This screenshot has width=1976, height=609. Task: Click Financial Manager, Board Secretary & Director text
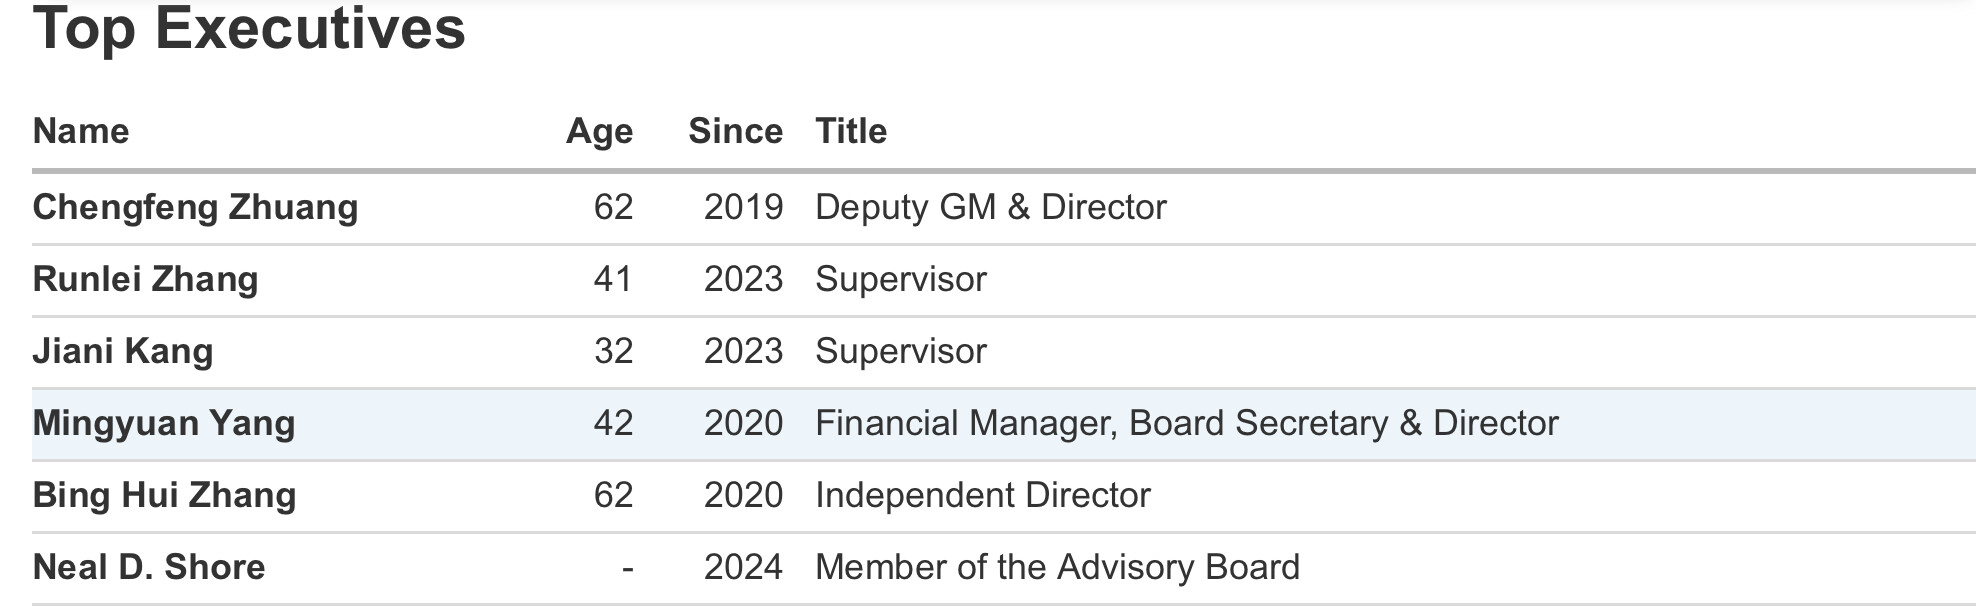[x=1186, y=423]
